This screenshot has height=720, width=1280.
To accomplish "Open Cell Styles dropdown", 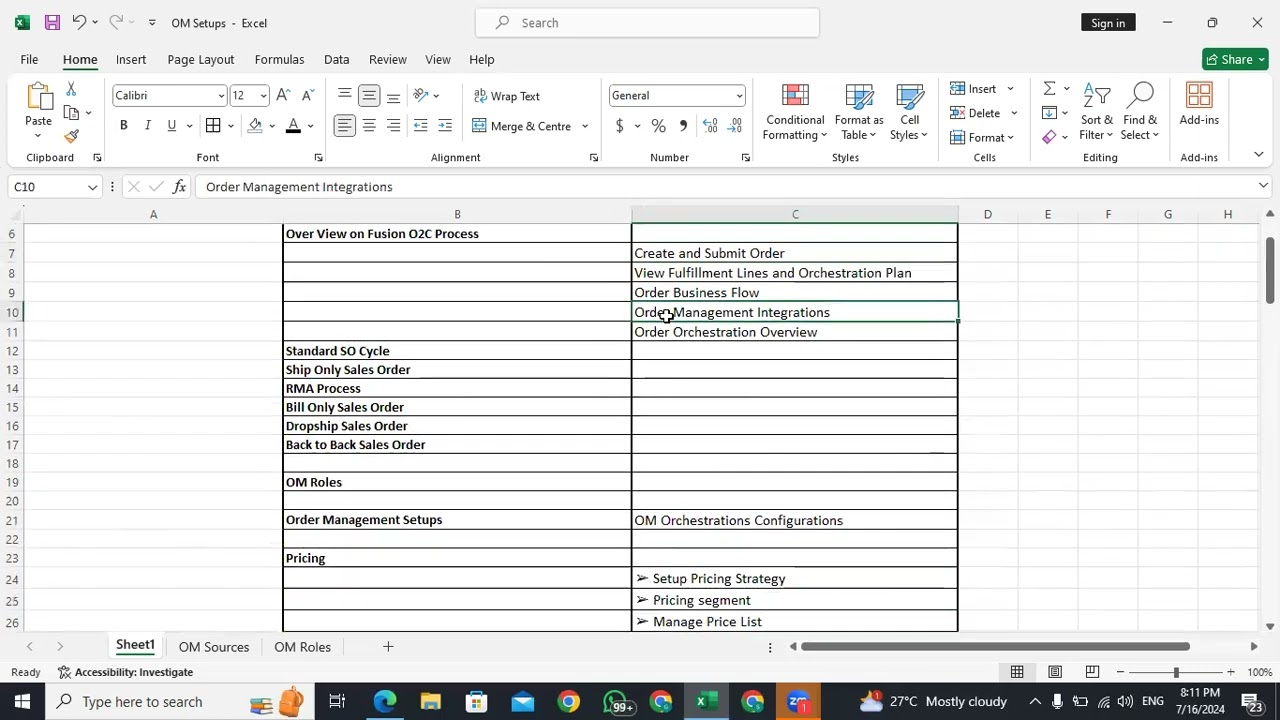I will (x=909, y=111).
